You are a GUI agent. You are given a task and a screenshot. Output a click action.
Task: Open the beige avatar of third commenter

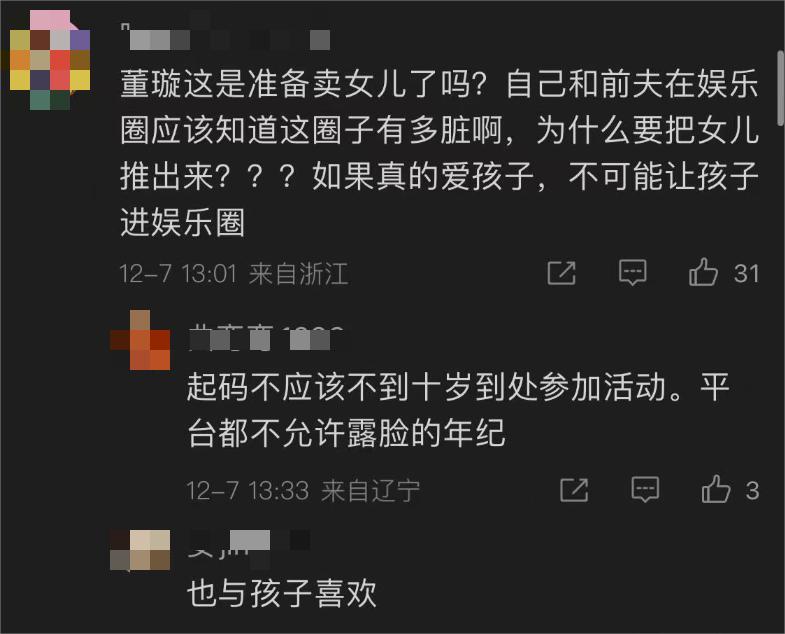[140, 550]
